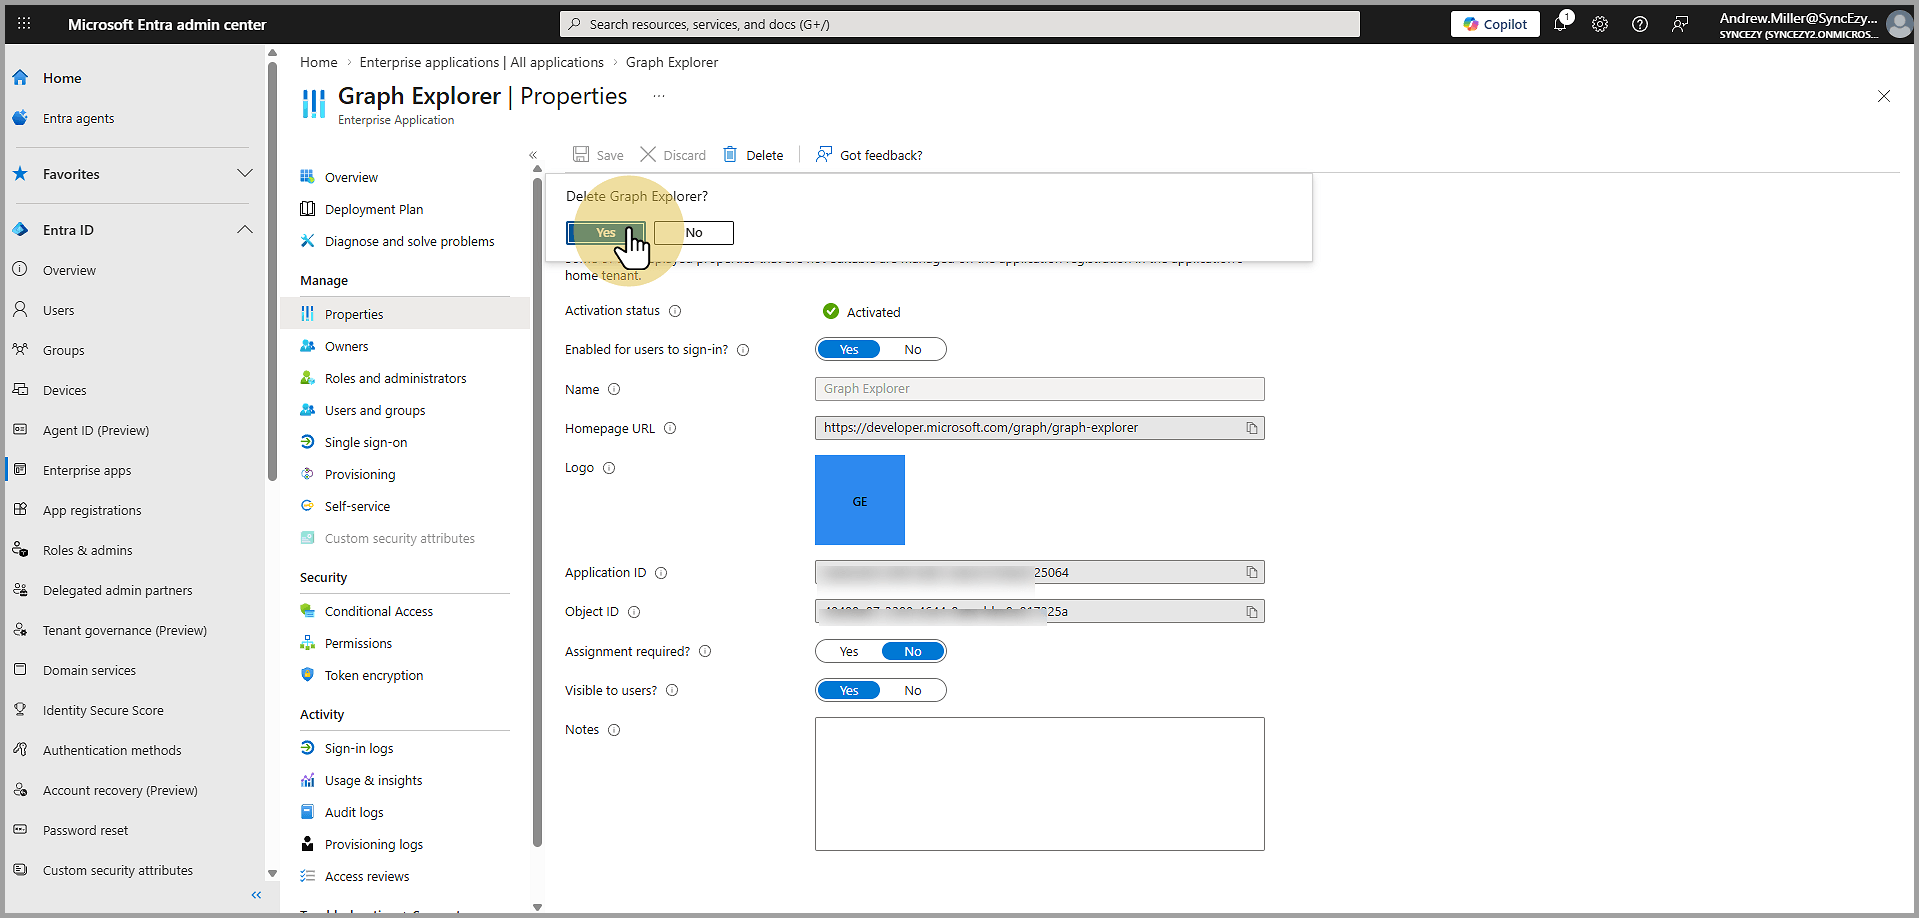
Task: Click the notifications bell icon
Action: coord(1560,24)
